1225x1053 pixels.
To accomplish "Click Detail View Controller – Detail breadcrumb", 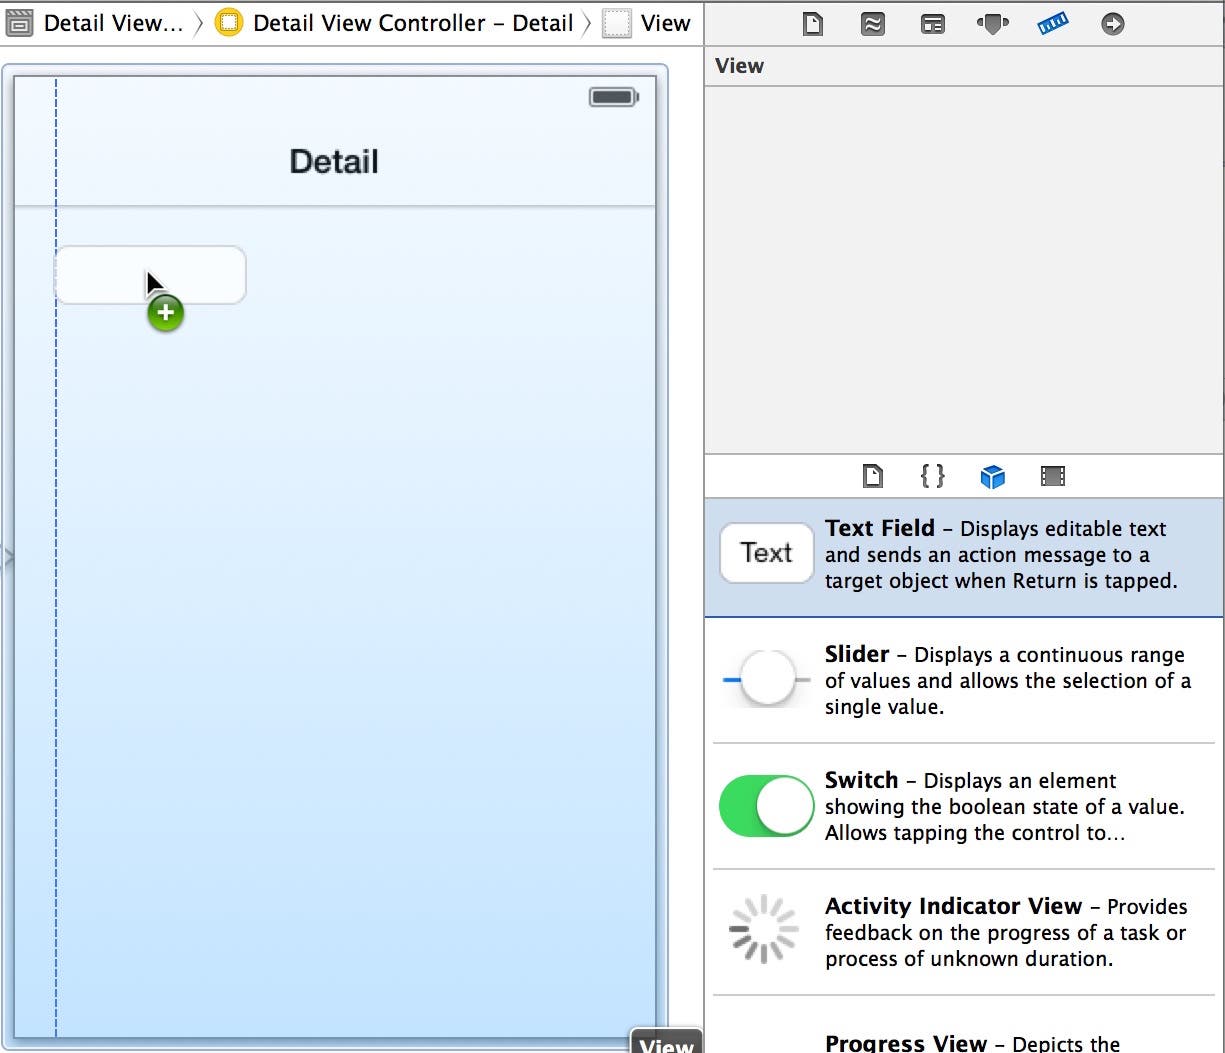I will coord(413,23).
